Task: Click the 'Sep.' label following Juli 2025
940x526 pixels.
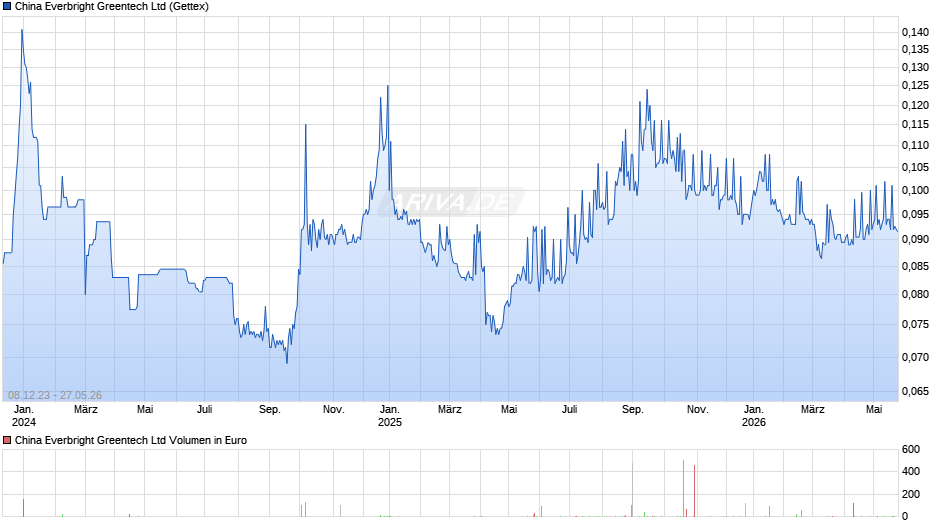Action: tap(632, 410)
